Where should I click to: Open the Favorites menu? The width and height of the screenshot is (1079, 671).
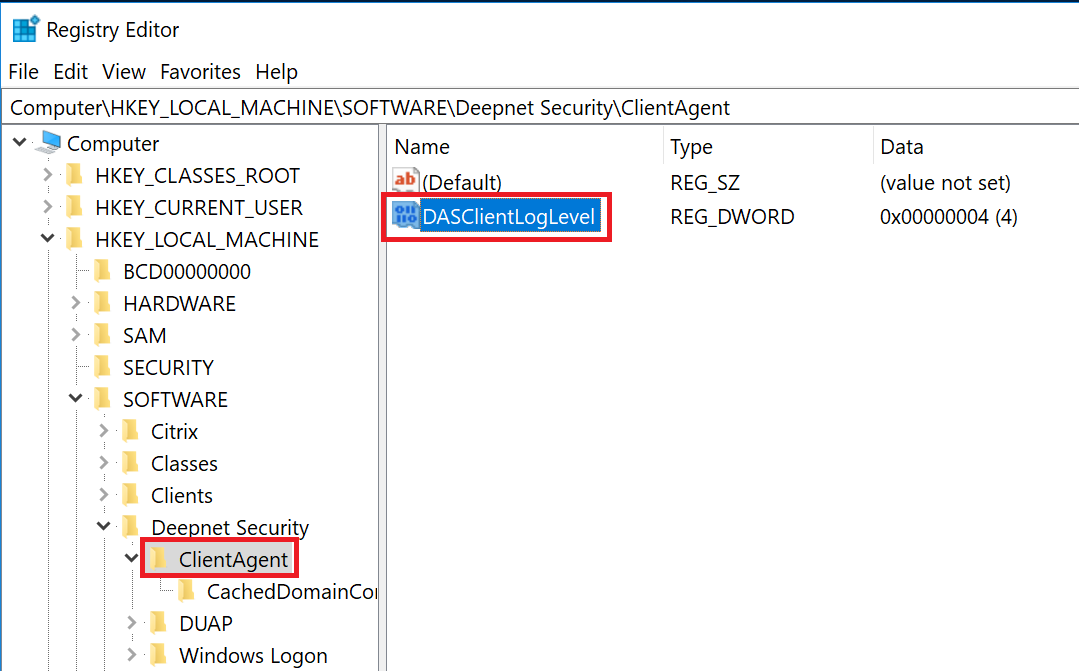[200, 72]
